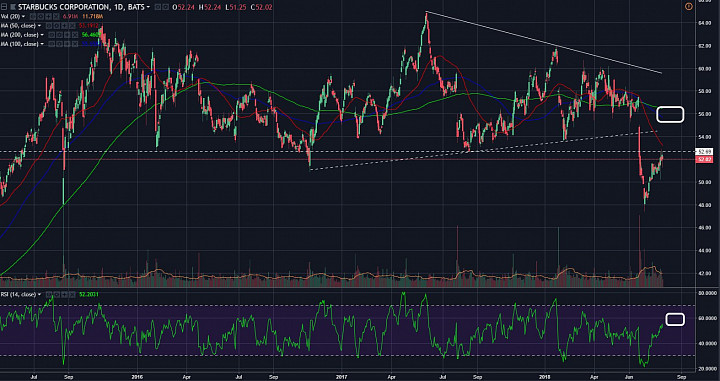Open the RSI (14, close) dropdown arrow
720x381 pixels.
(39, 294)
